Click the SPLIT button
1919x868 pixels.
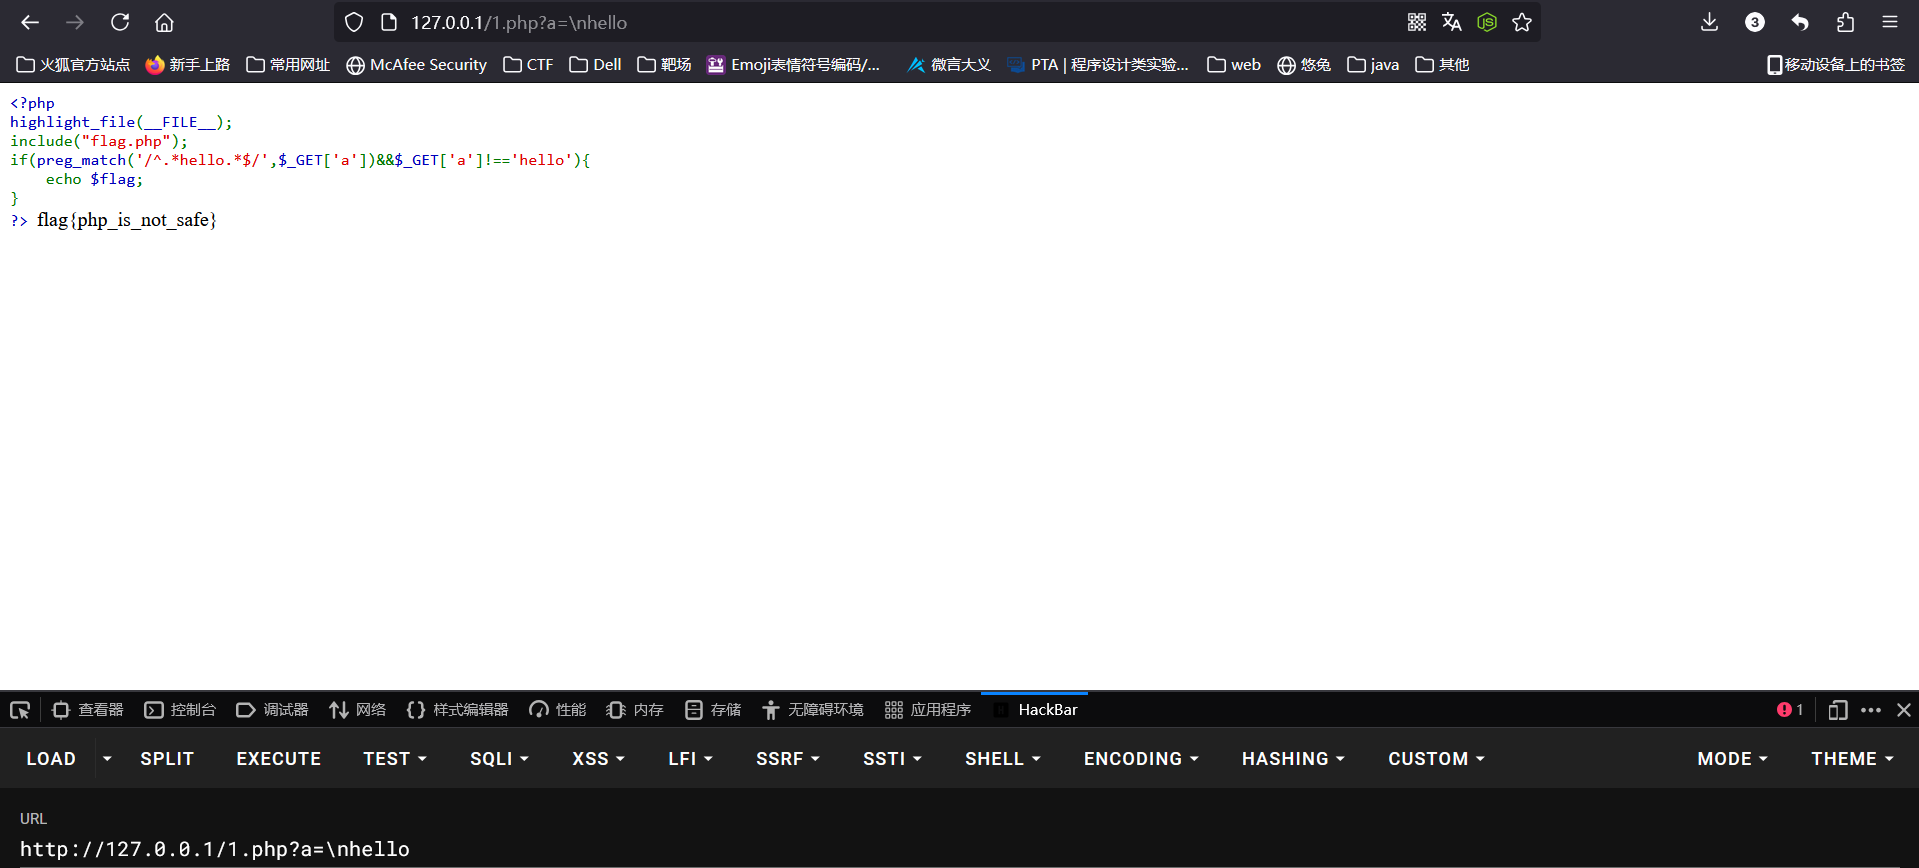167,759
